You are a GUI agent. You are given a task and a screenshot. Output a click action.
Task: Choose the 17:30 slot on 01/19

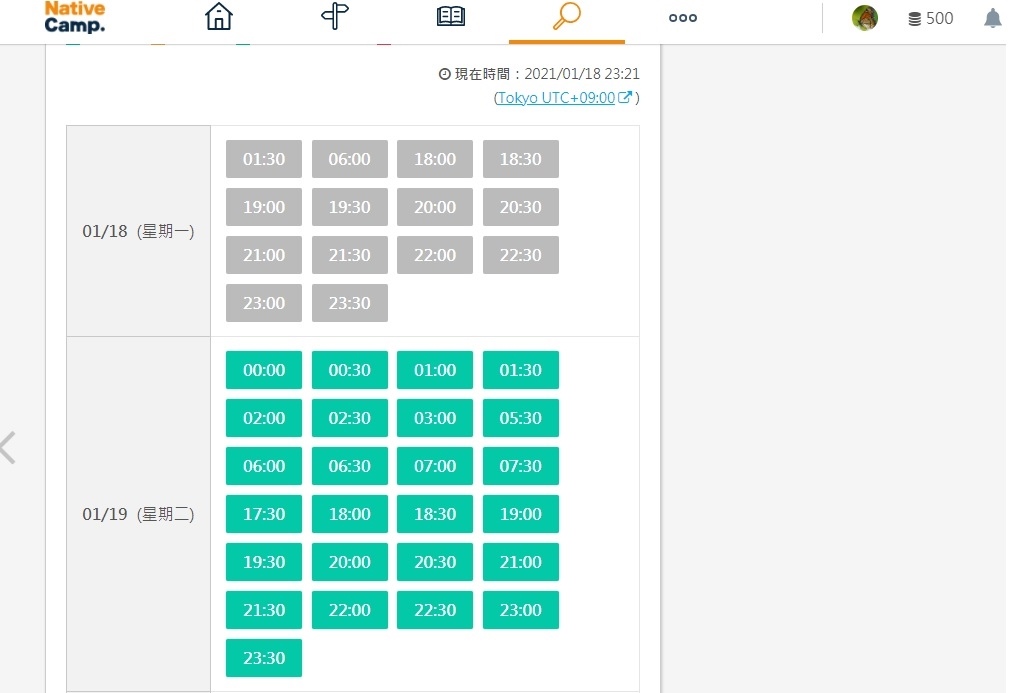click(264, 514)
